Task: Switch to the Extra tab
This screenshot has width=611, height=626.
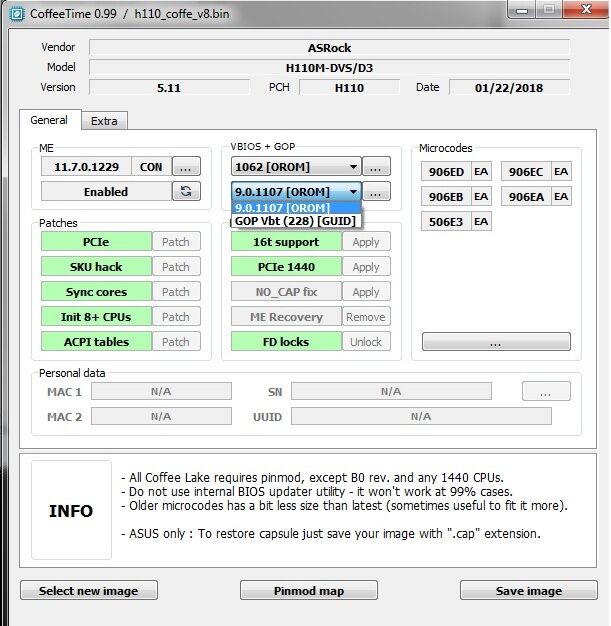Action: tap(104, 121)
